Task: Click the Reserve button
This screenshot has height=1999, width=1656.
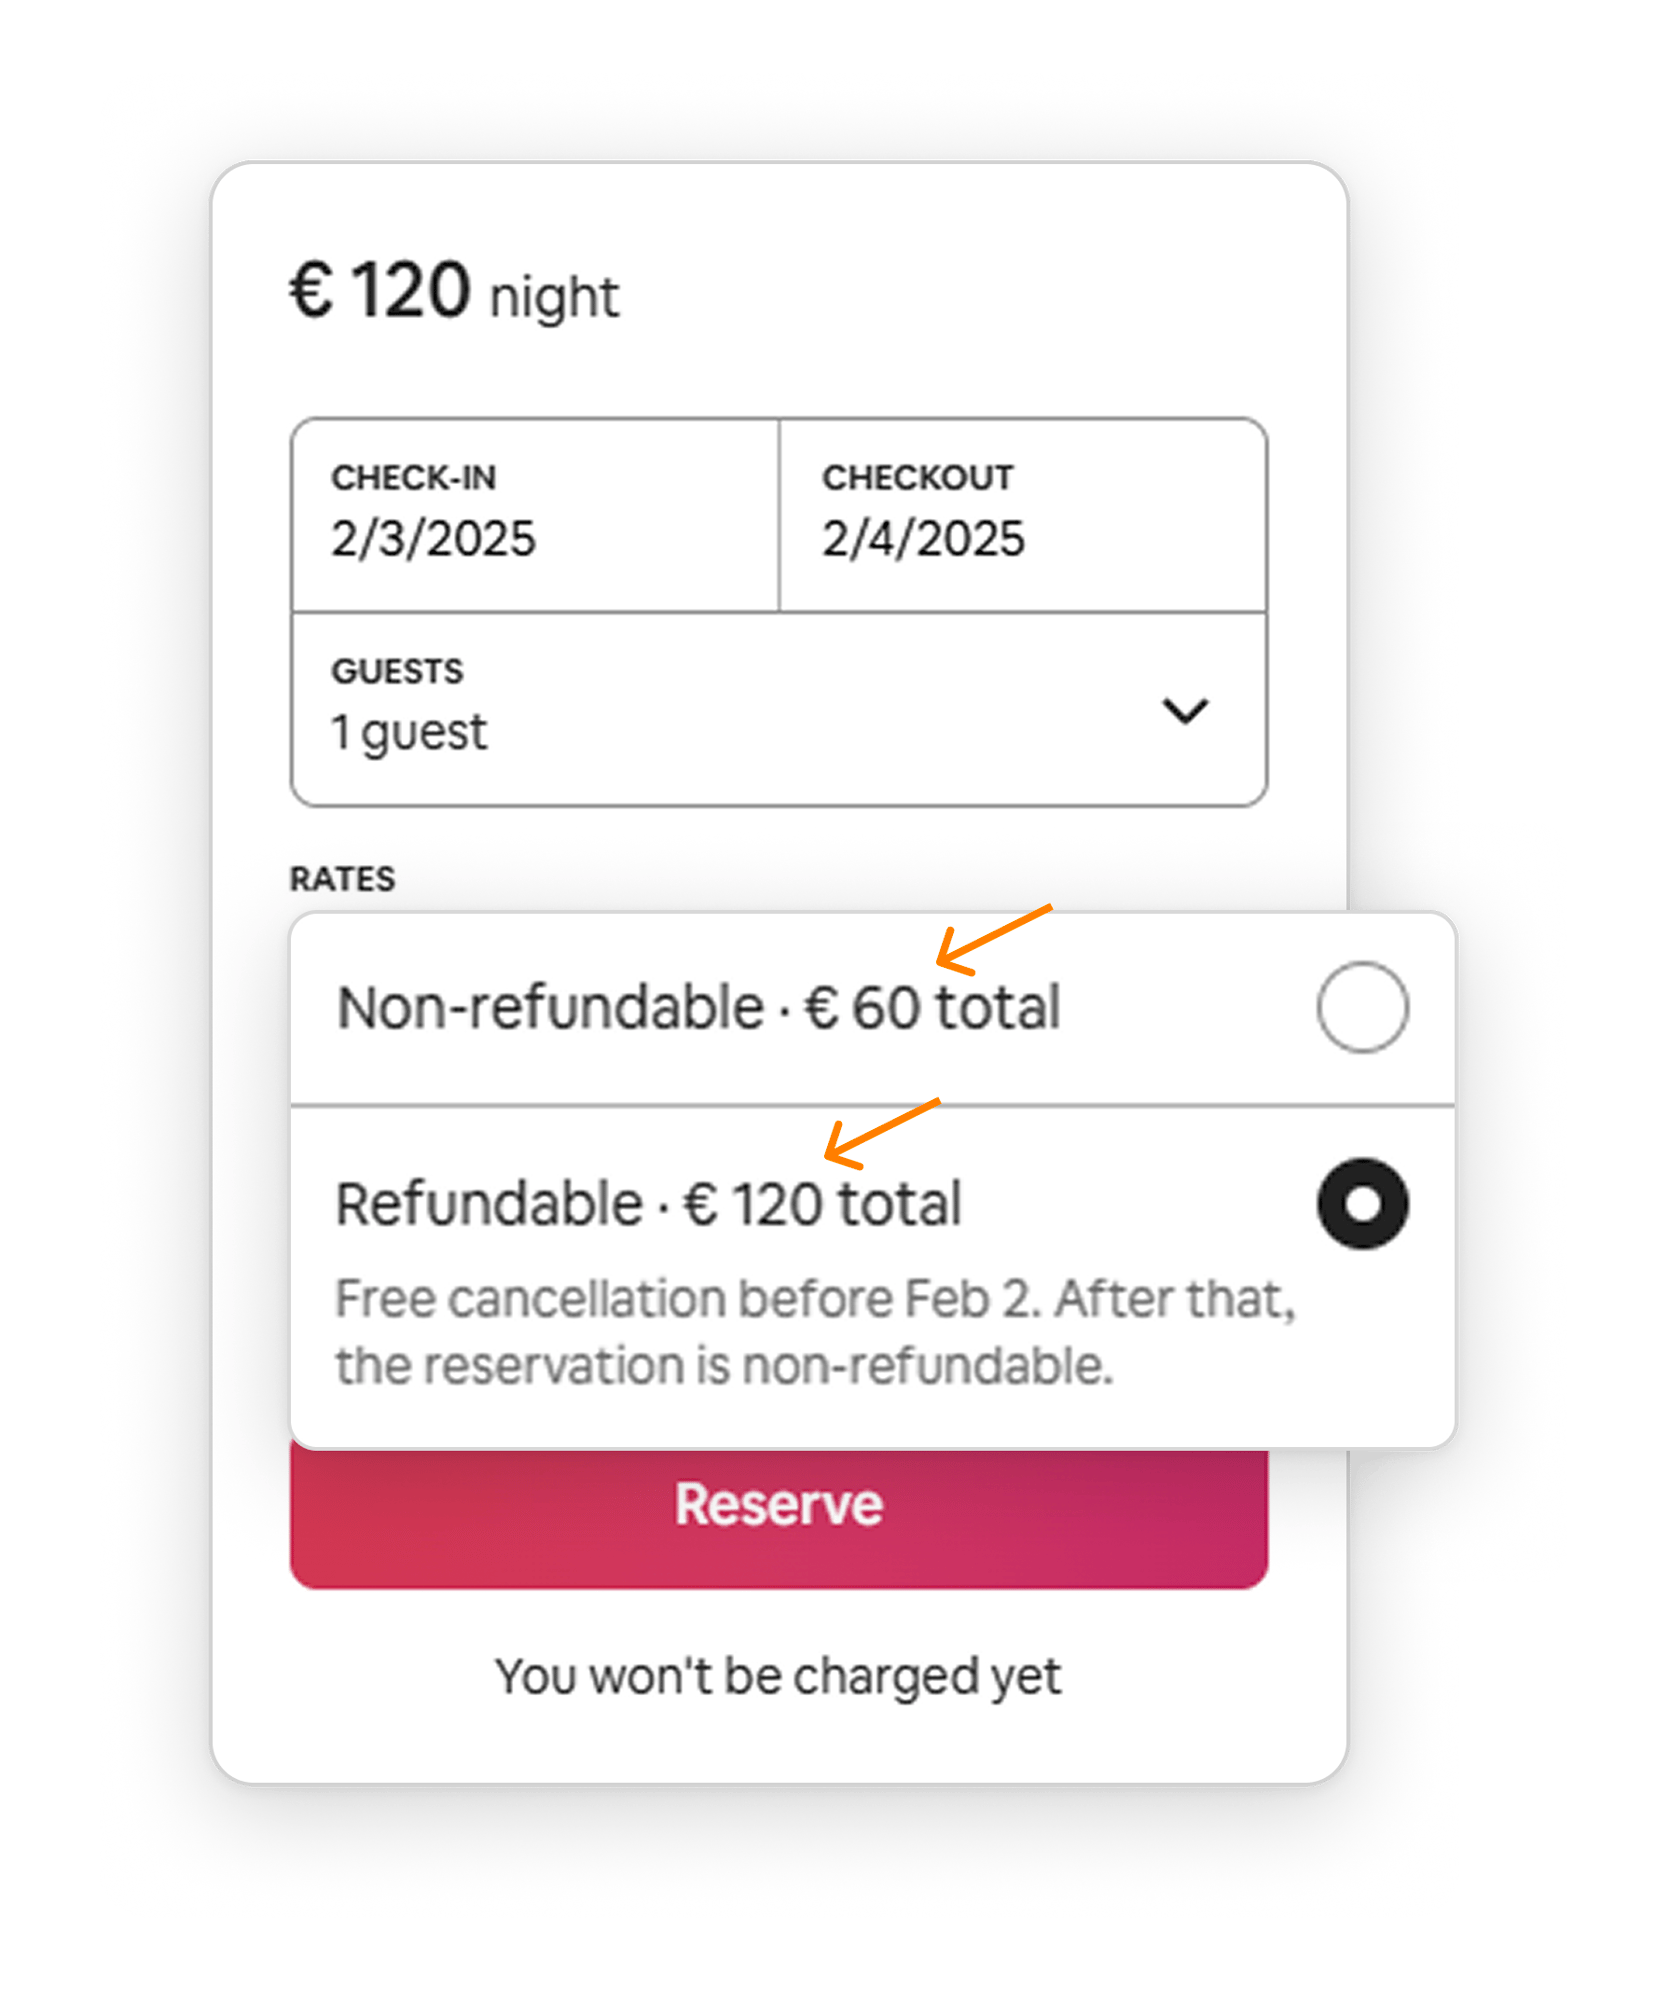Action: 779,1505
